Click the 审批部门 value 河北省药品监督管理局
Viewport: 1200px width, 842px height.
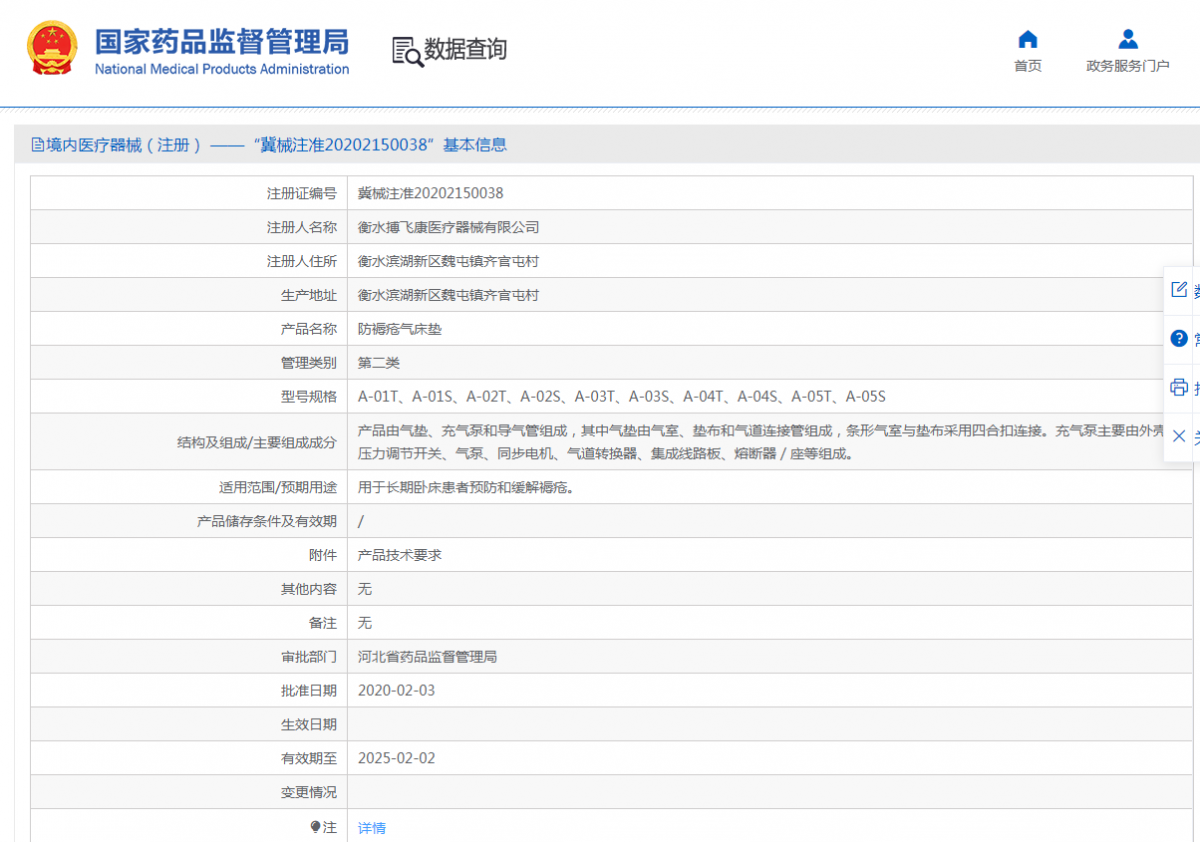(427, 656)
